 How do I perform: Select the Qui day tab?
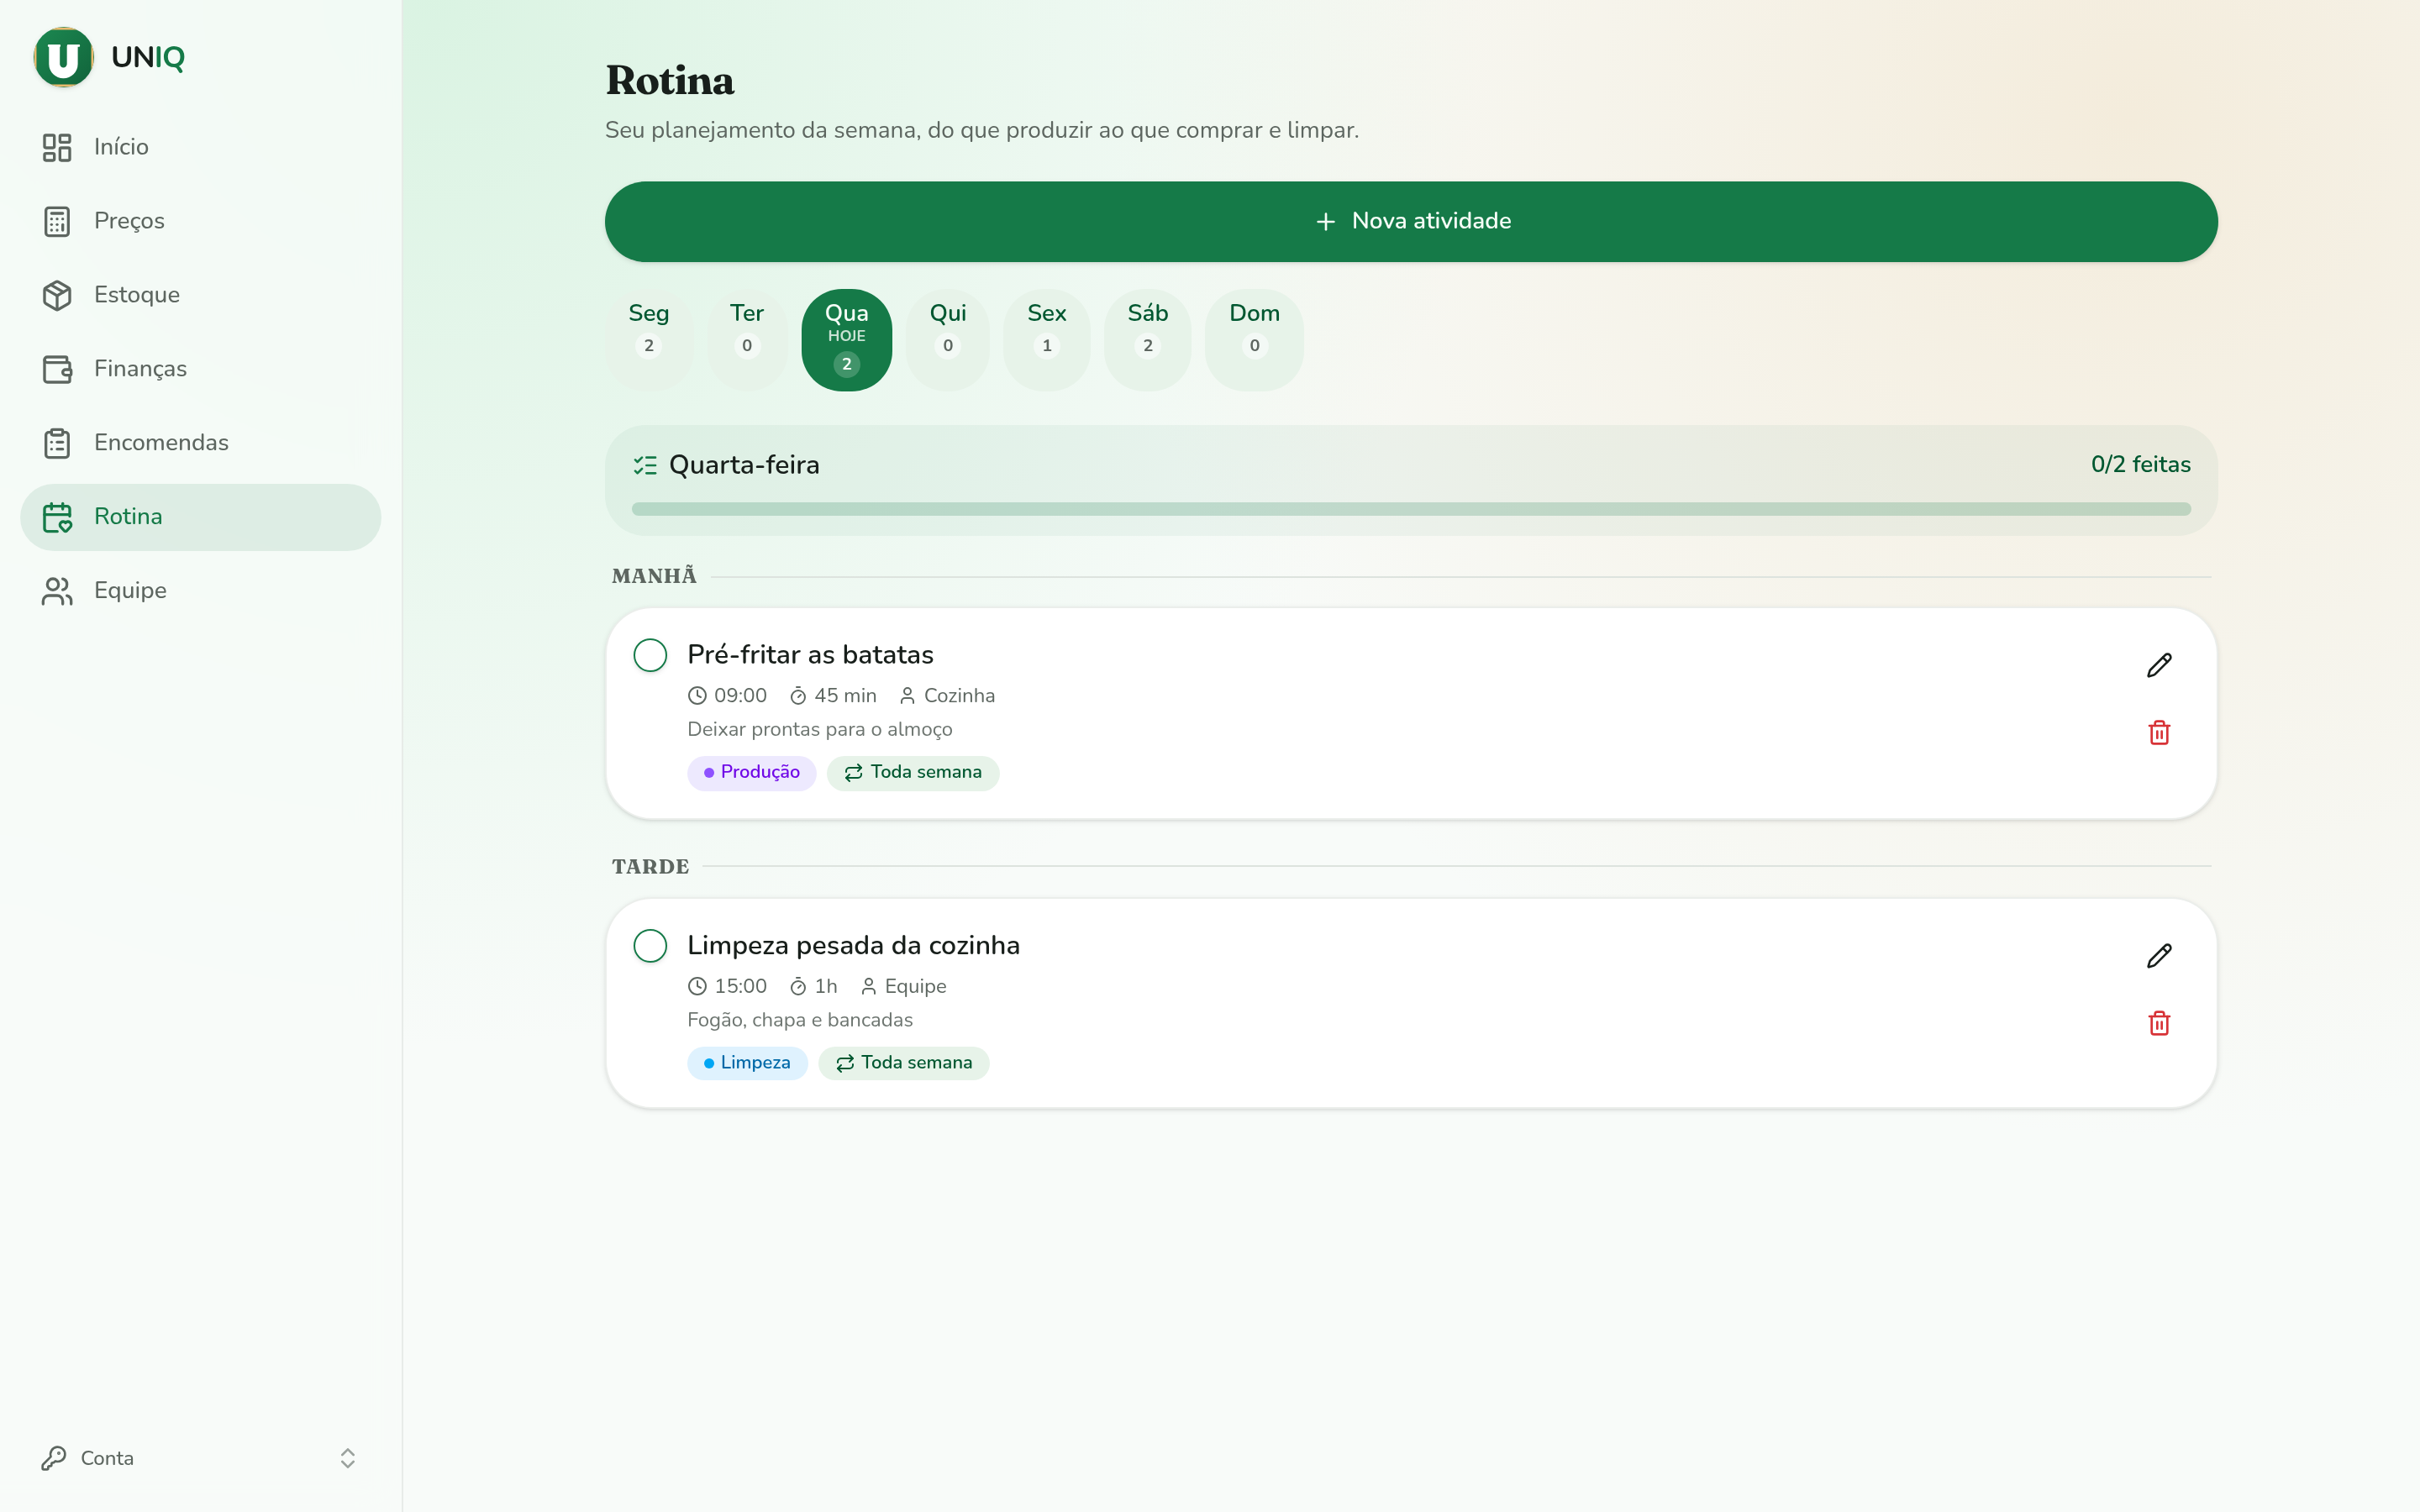947,339
